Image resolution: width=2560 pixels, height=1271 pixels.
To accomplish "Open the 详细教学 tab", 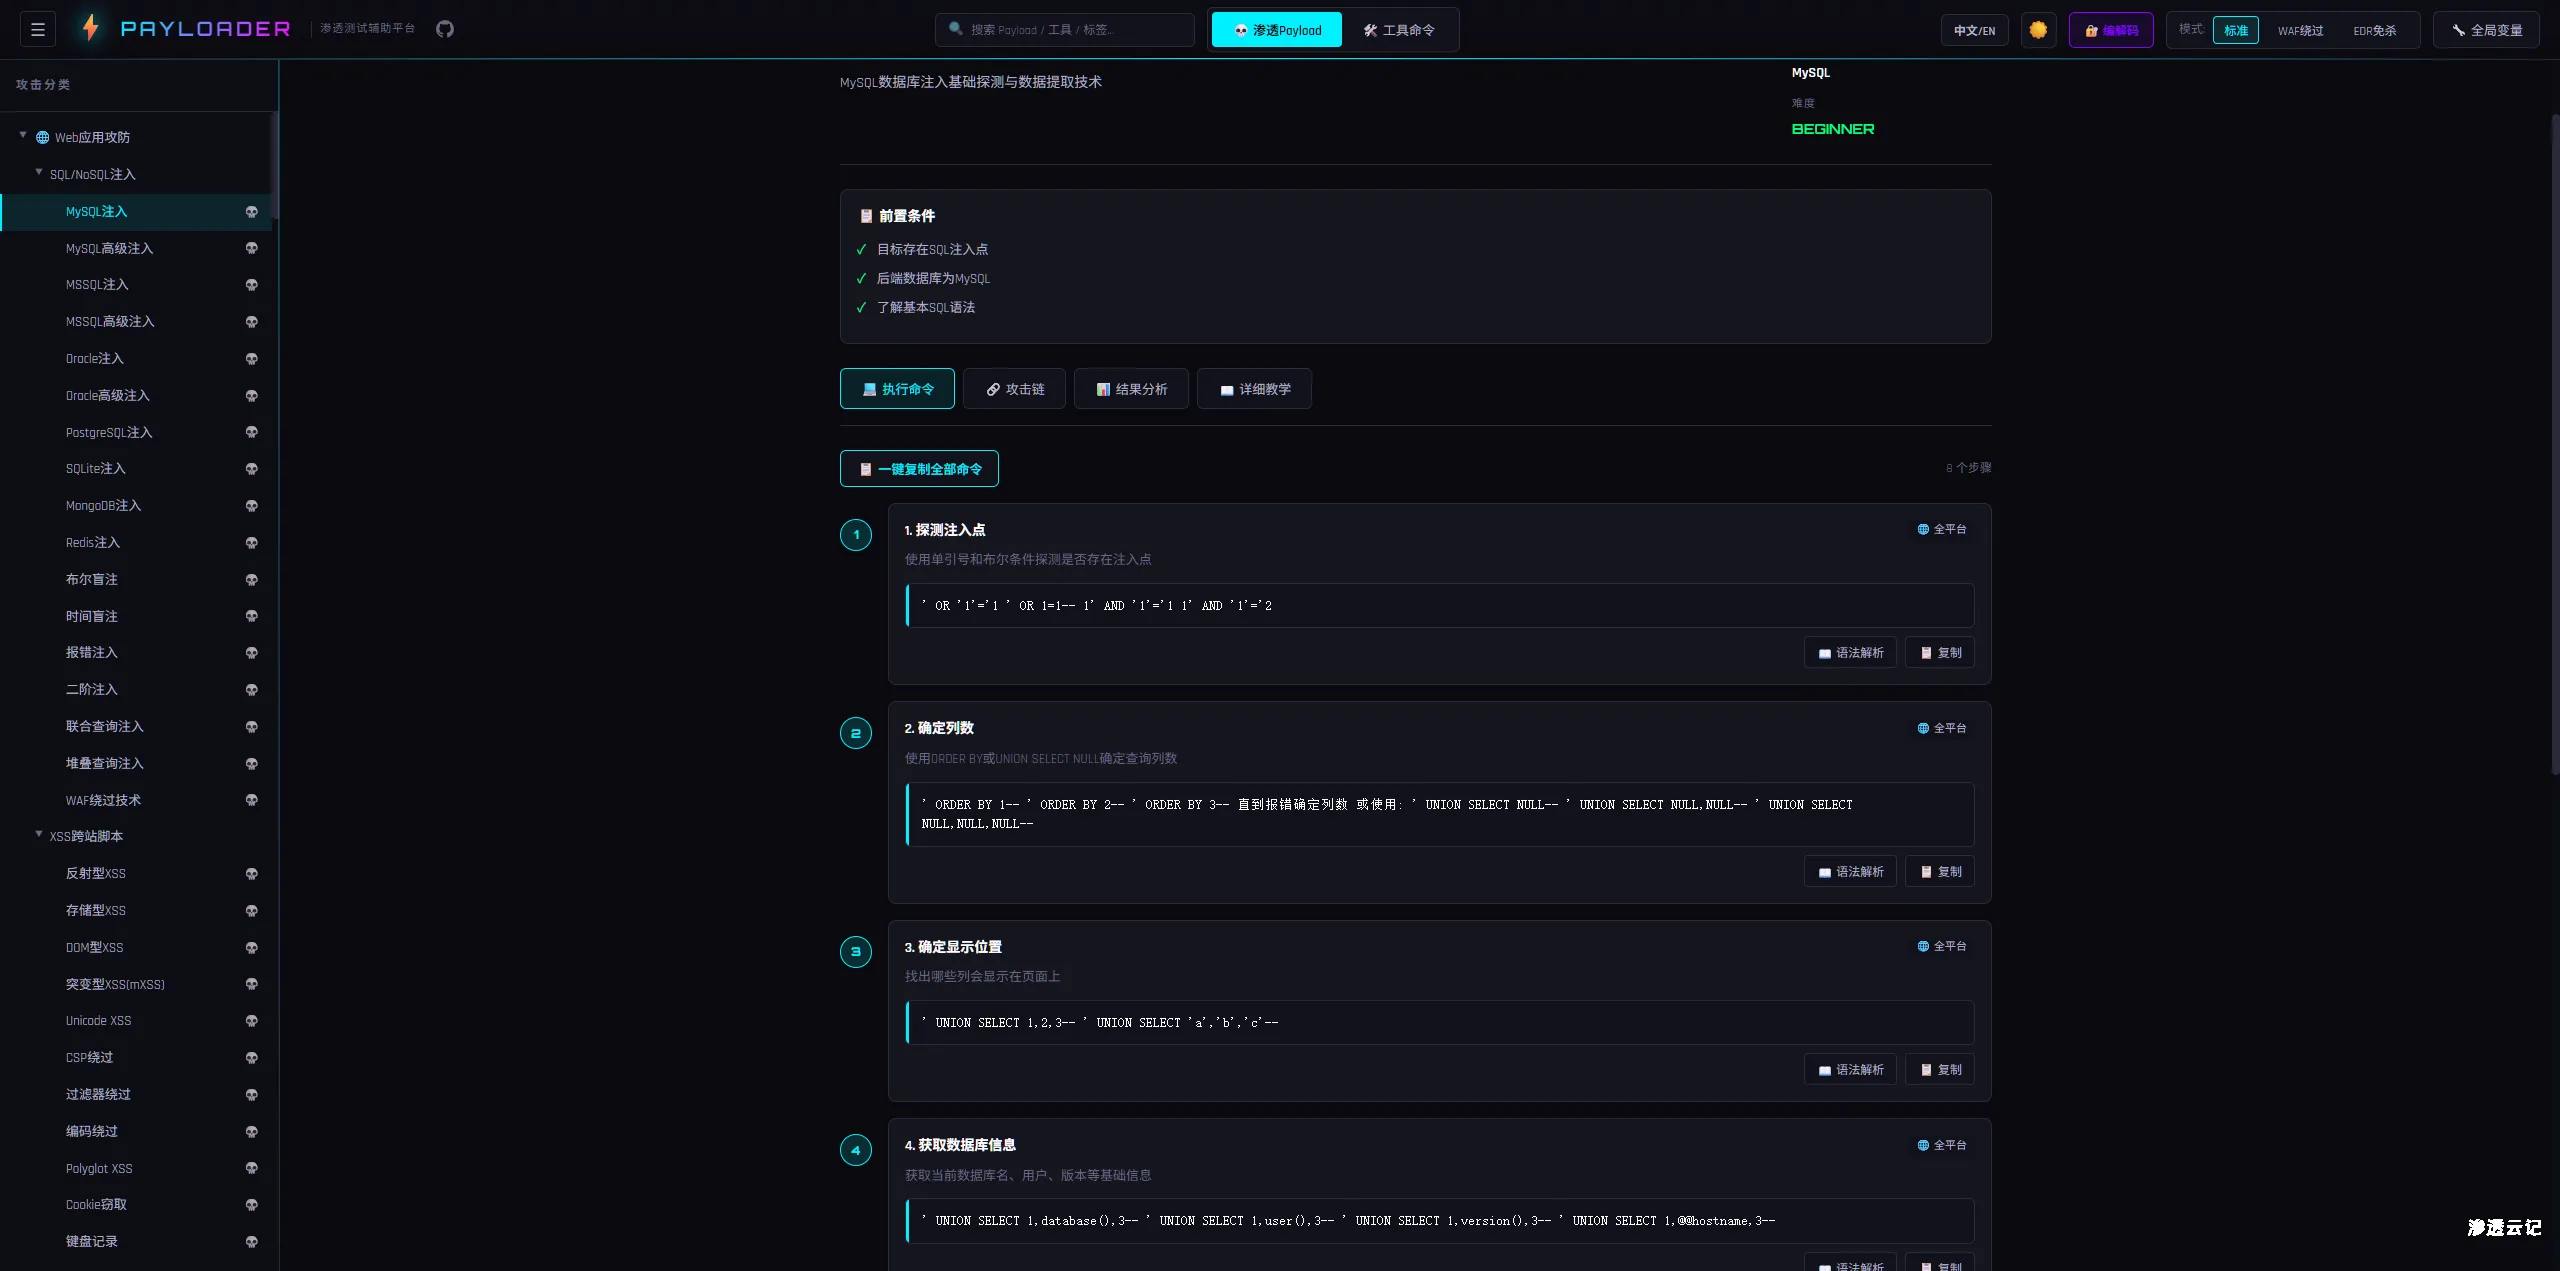I will (x=1253, y=389).
